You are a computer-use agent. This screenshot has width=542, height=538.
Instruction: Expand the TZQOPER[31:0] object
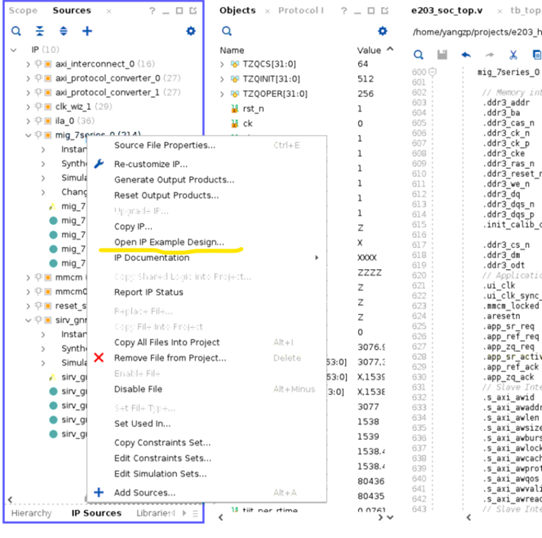click(x=222, y=94)
